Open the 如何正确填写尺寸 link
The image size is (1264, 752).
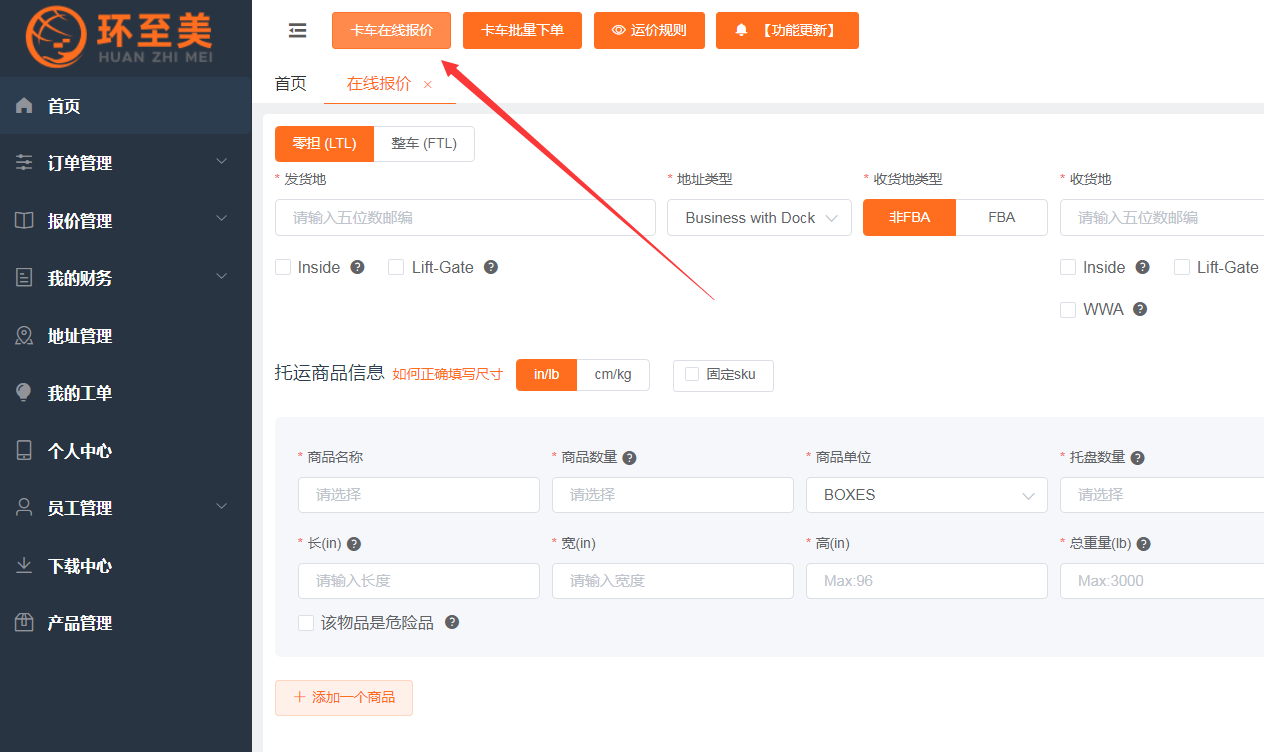tap(447, 374)
